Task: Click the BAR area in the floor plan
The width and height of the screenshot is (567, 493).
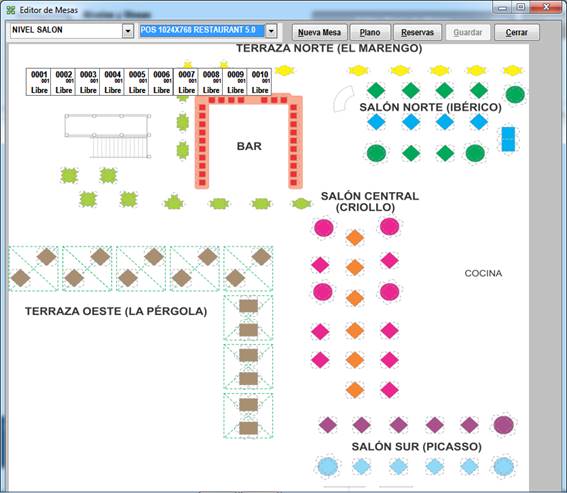Action: pyautogui.click(x=249, y=146)
